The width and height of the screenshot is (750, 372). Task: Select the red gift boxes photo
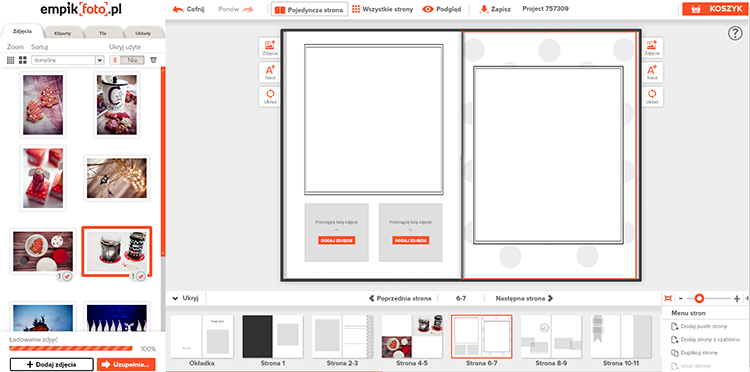coord(43,178)
